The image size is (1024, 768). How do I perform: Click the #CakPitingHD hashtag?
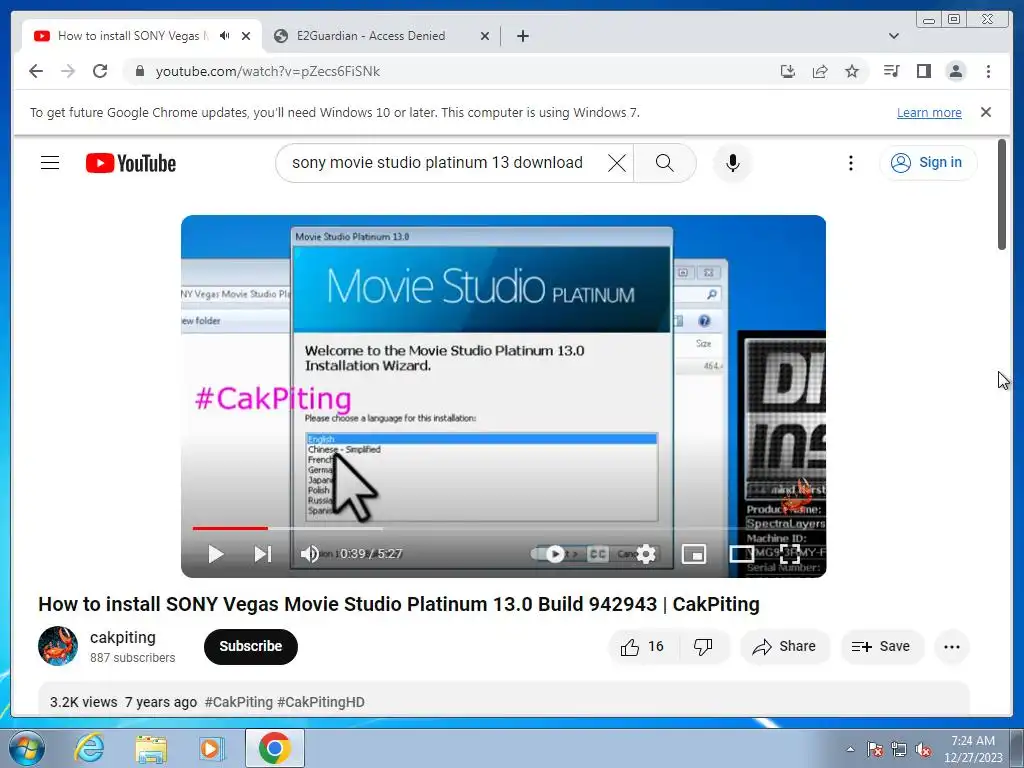[x=321, y=702]
